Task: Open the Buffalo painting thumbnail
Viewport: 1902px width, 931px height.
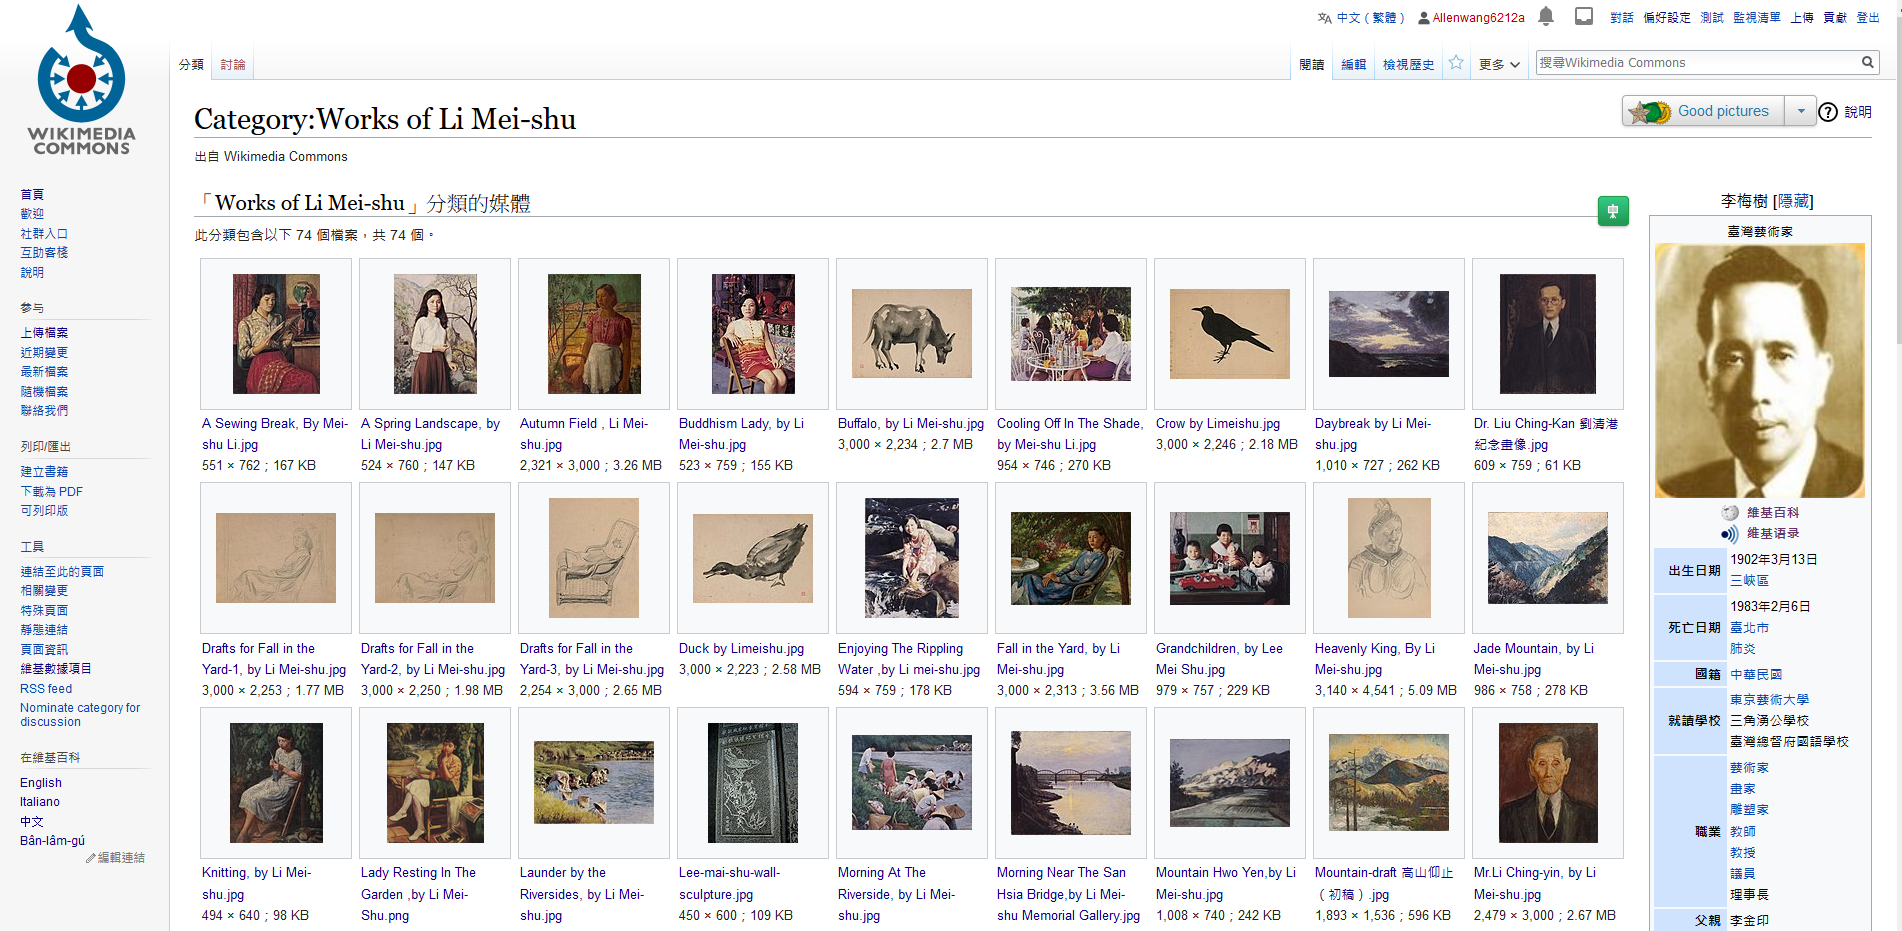Action: coord(912,333)
